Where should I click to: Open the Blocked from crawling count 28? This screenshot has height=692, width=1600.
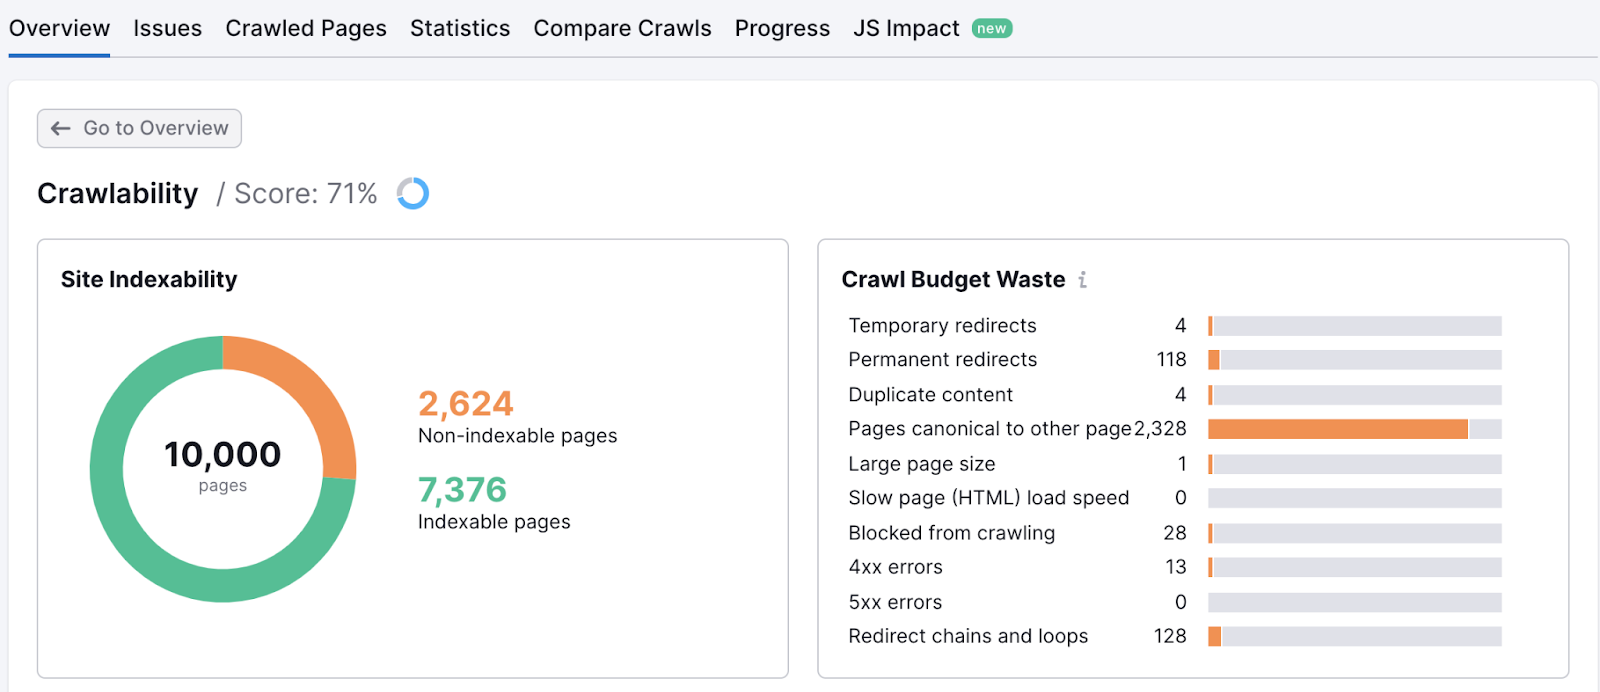pos(1174,533)
